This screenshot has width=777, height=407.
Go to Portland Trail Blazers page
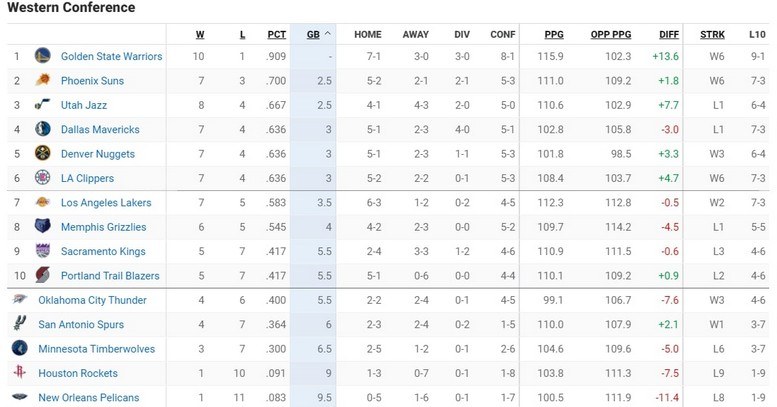(110, 276)
